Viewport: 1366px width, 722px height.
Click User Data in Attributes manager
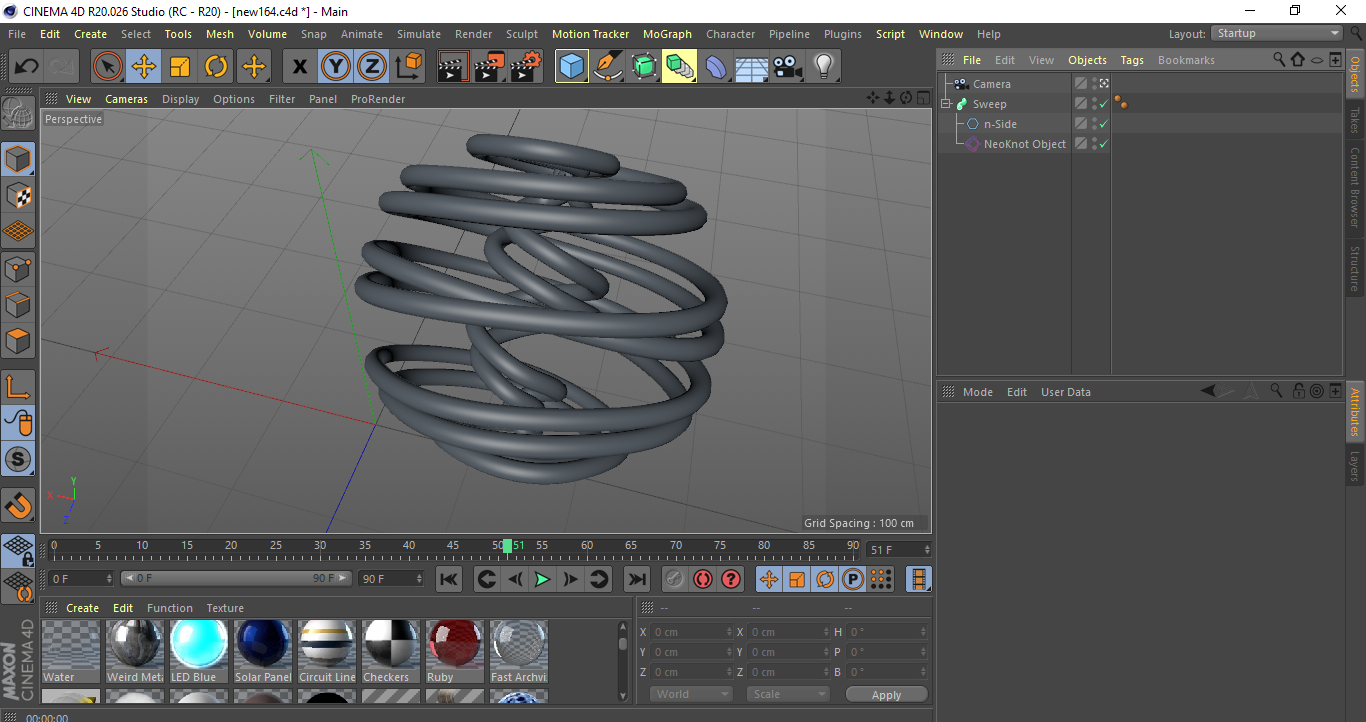tap(1065, 392)
